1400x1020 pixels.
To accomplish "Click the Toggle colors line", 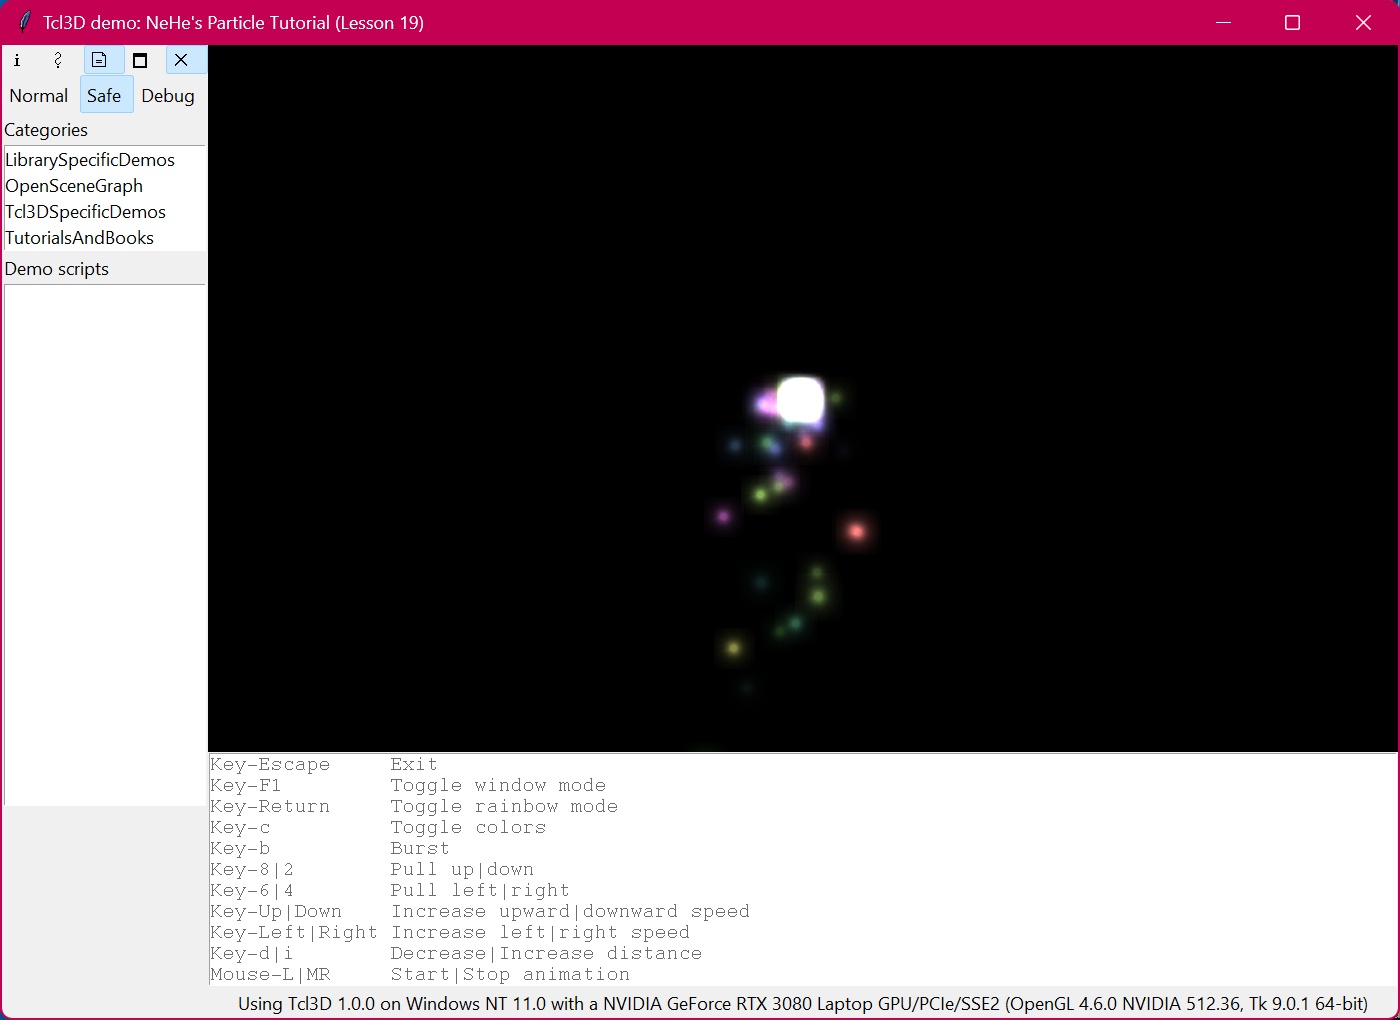I will coord(378,827).
